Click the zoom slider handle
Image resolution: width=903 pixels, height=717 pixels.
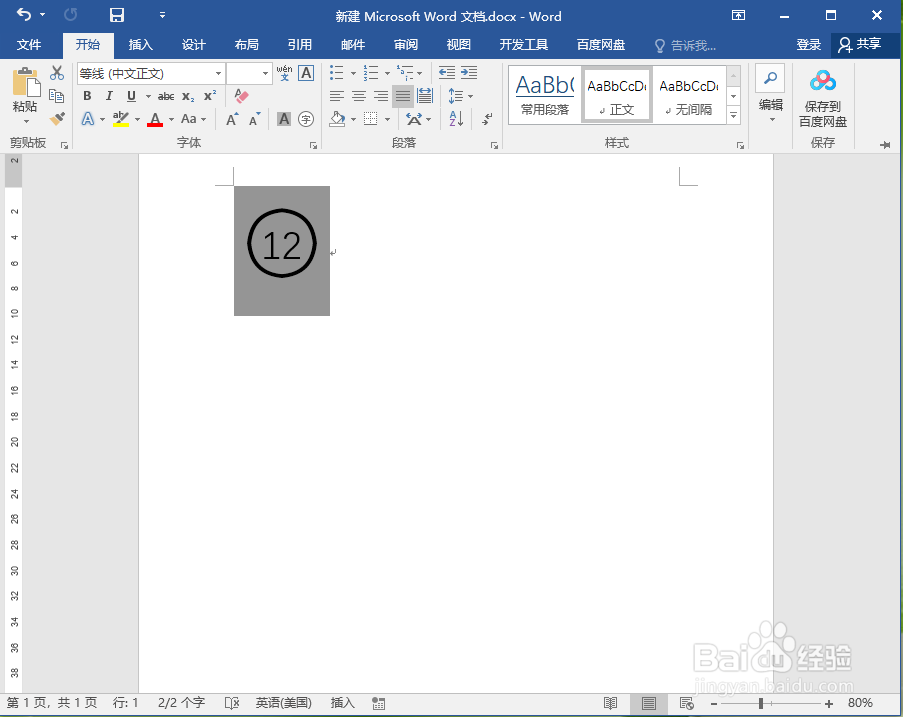tap(761, 703)
